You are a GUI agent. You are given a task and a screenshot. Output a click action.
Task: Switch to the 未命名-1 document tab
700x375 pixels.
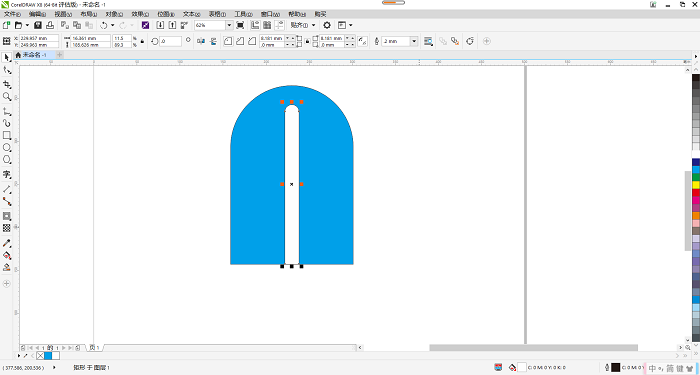point(34,54)
